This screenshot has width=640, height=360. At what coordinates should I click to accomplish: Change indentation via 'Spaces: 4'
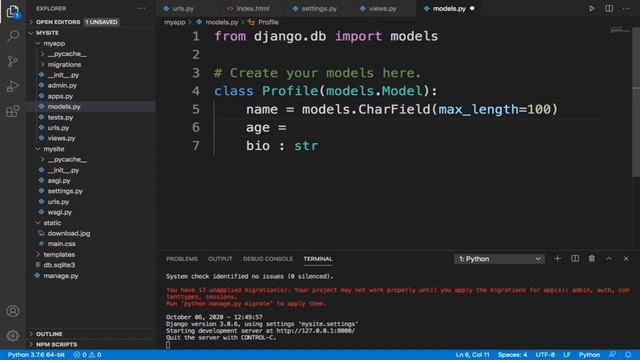[512, 355]
